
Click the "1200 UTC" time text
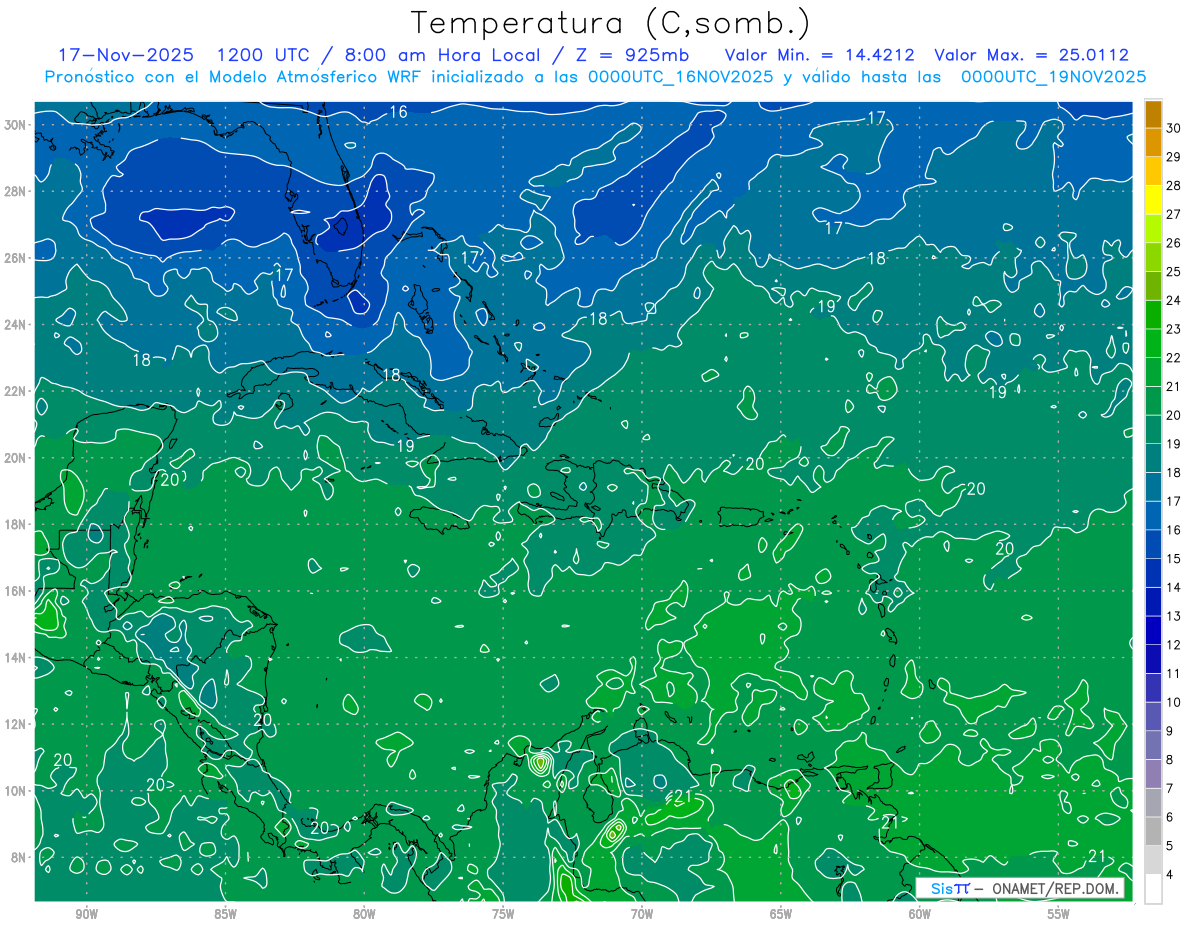[x=264, y=55]
